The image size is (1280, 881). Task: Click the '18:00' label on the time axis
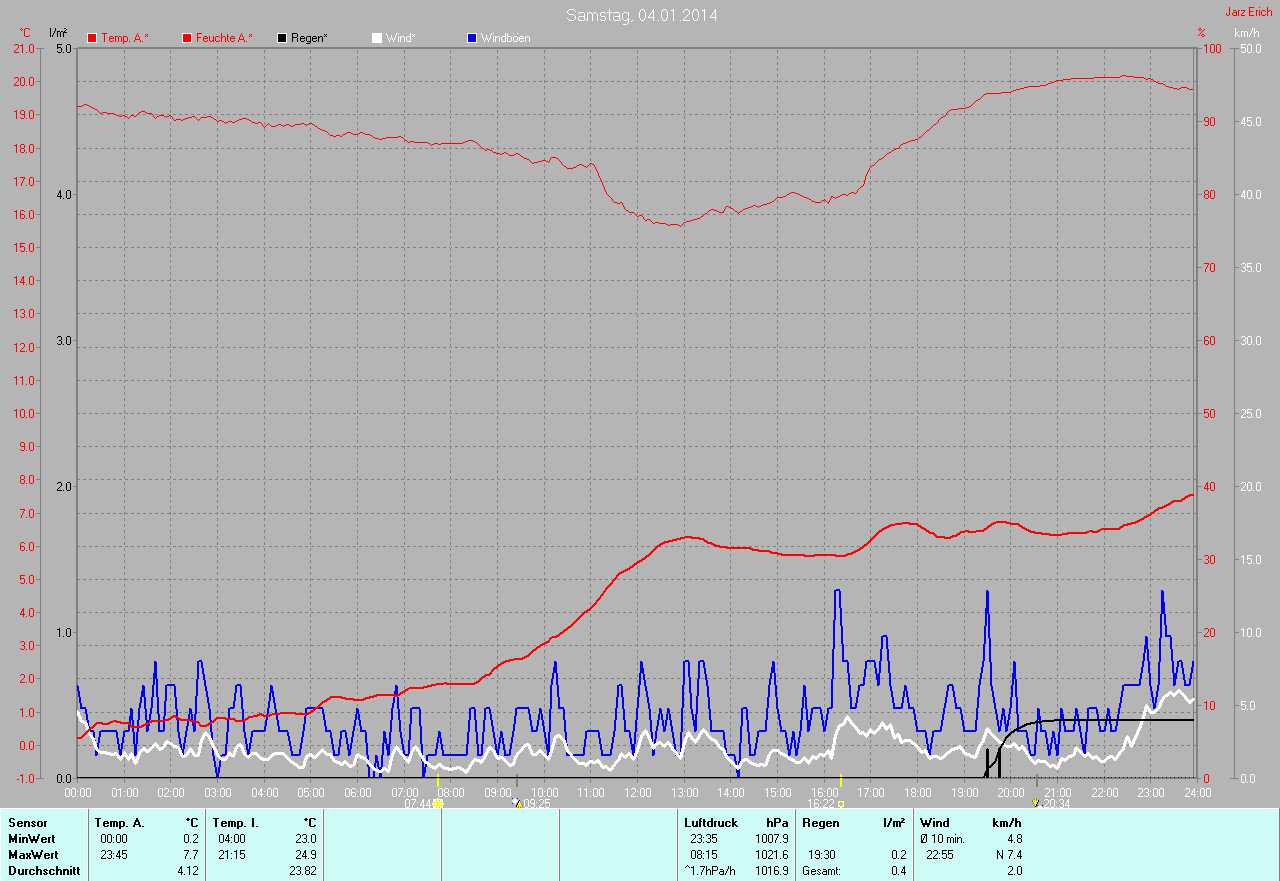point(918,792)
